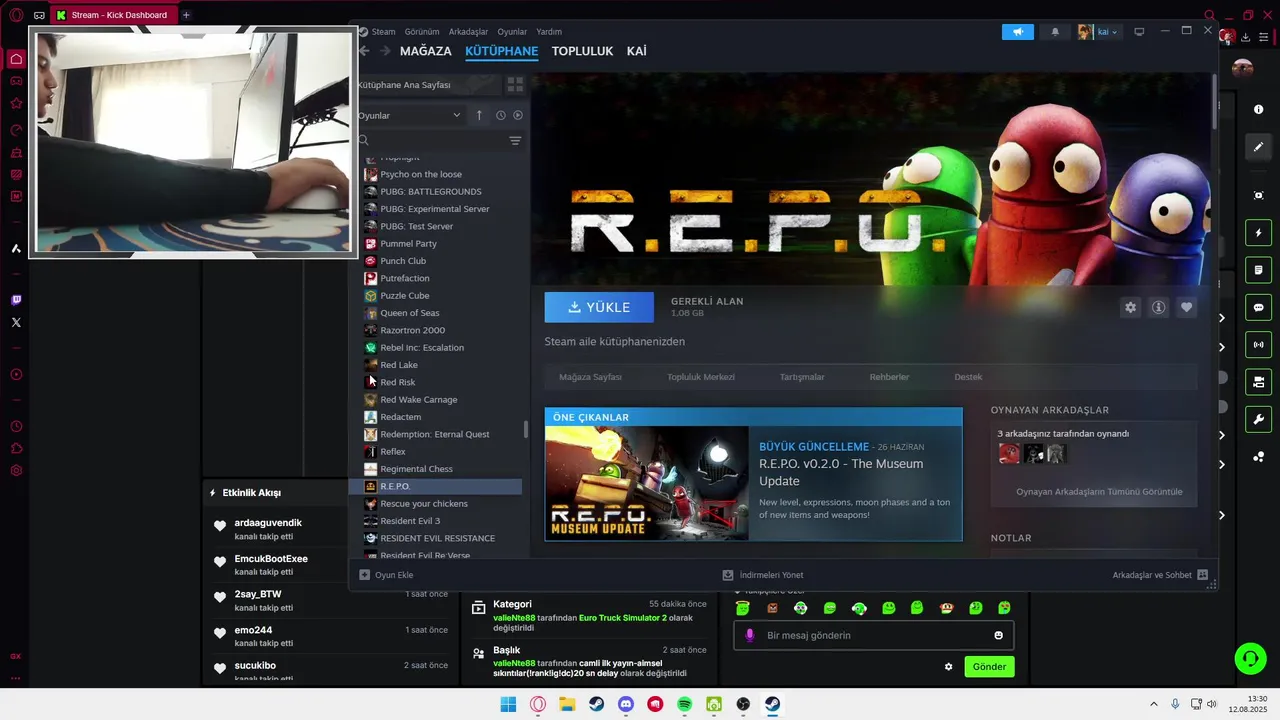The image size is (1280, 720).
Task: Click the Kick sidebar wrench icon
Action: click(1259, 419)
